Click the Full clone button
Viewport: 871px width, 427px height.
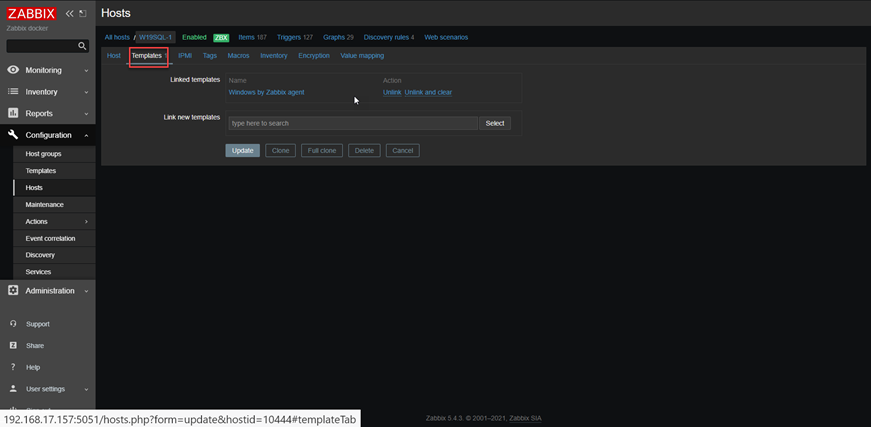[322, 150]
